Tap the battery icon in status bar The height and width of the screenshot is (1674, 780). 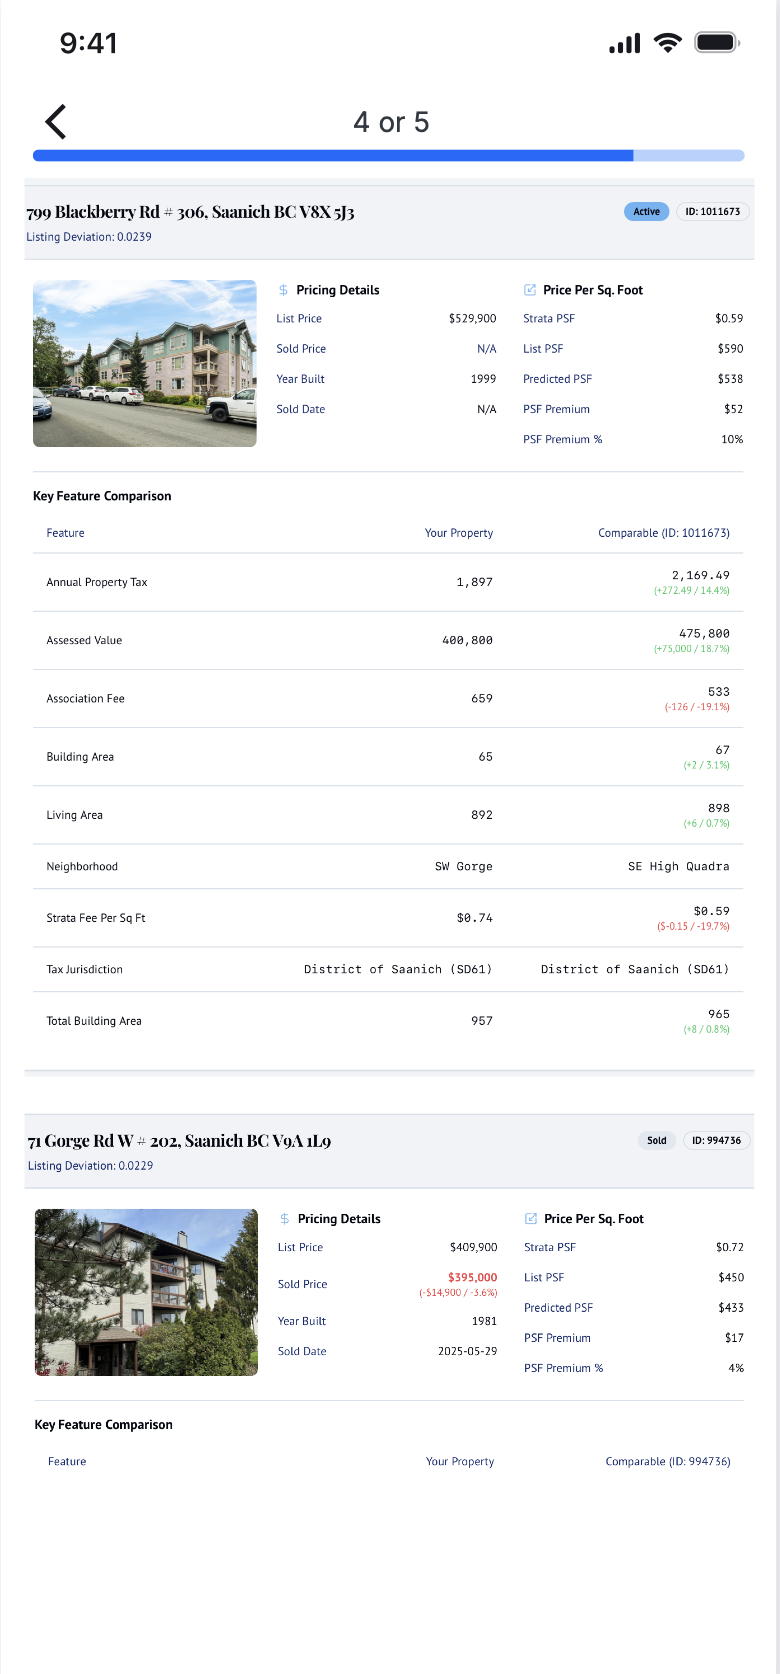[x=717, y=43]
